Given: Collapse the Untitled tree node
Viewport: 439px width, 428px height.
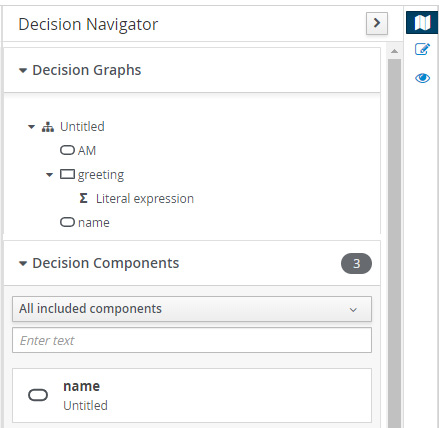Looking at the screenshot, I should (31, 127).
